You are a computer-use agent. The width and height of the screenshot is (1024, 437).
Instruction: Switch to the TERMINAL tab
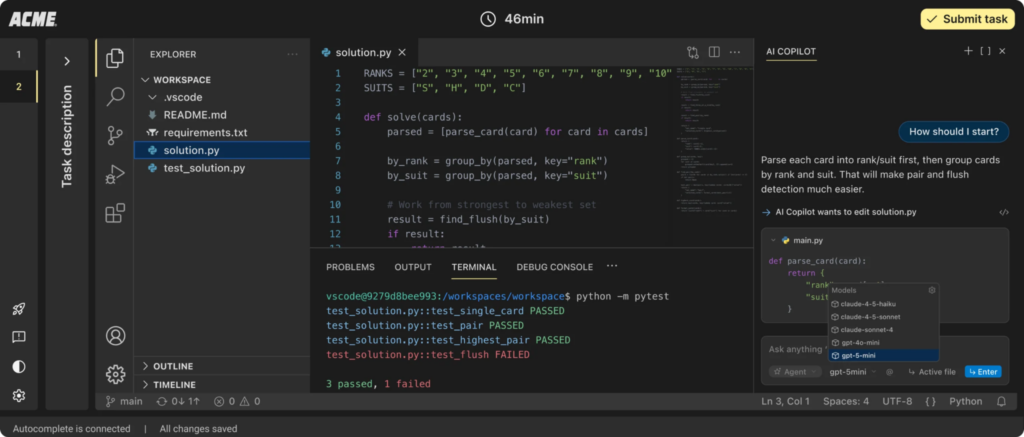coord(474,267)
